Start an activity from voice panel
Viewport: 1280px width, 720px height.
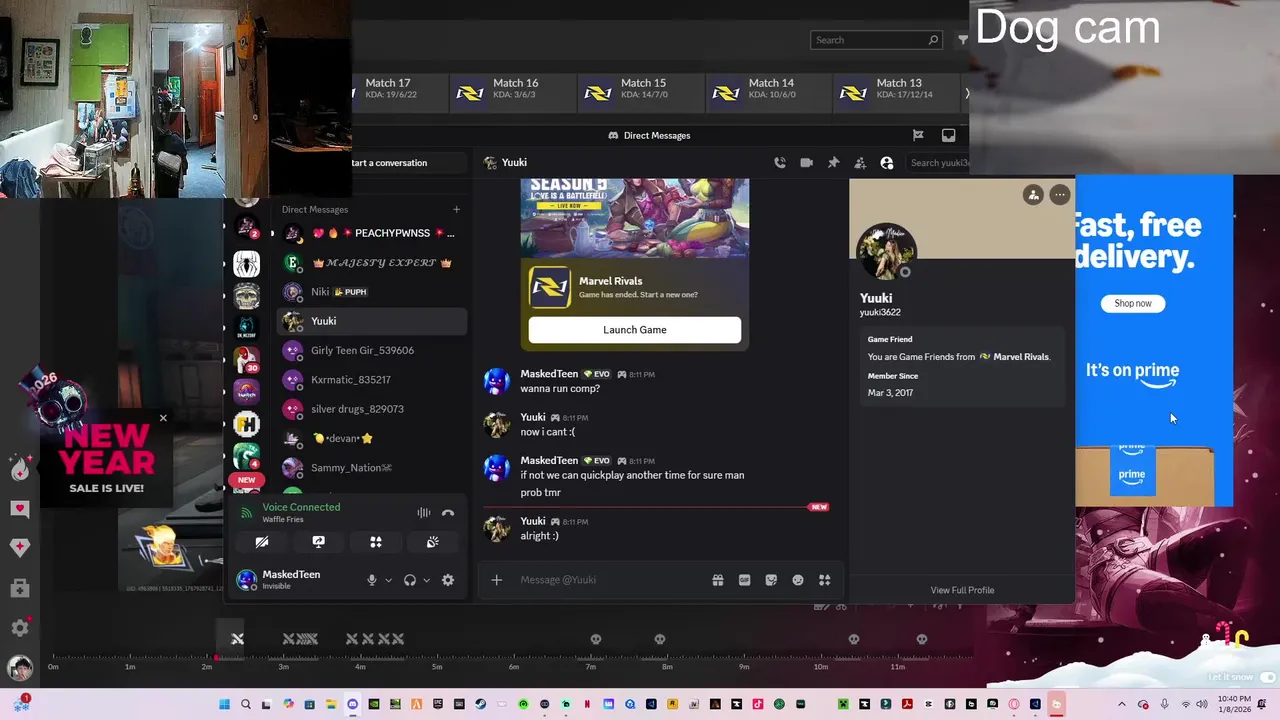376,542
